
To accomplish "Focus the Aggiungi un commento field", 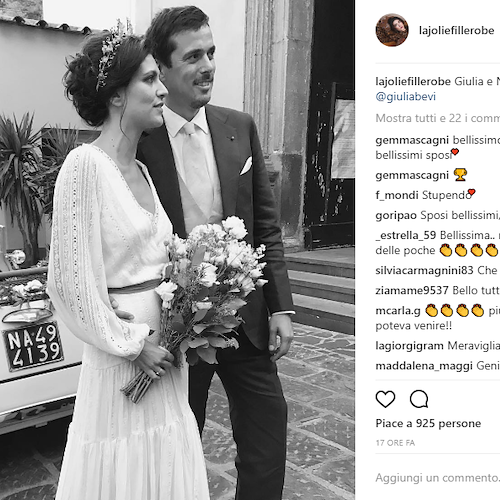I will 438,478.
